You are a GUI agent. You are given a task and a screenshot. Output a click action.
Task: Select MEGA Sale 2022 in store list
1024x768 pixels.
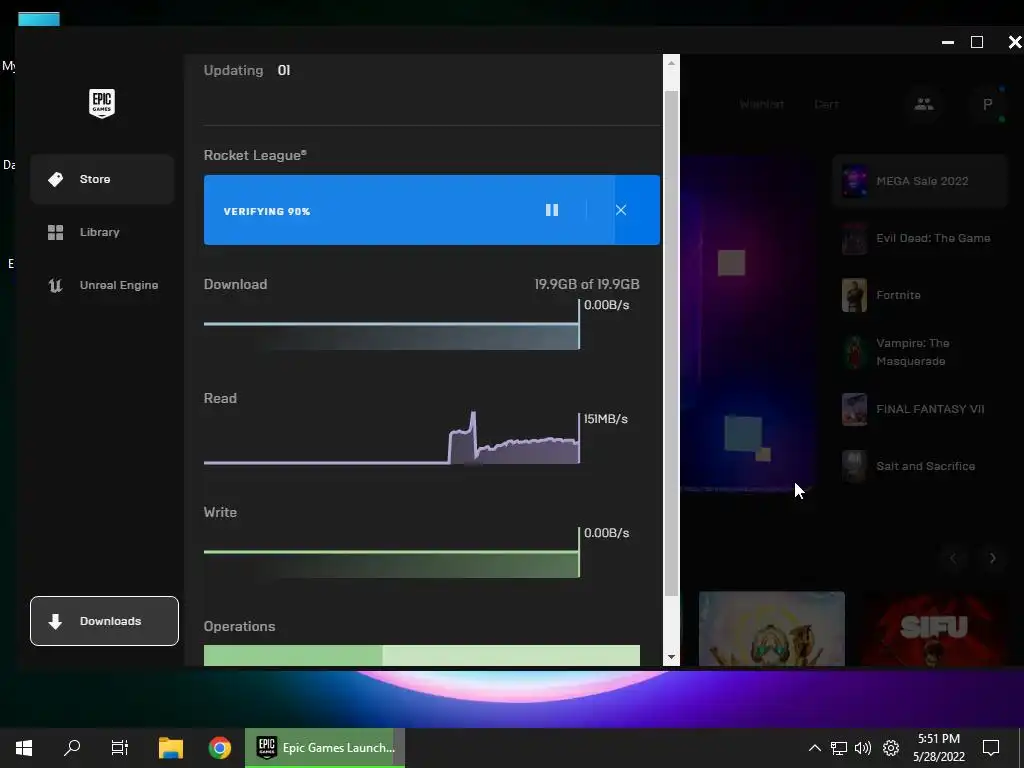920,181
